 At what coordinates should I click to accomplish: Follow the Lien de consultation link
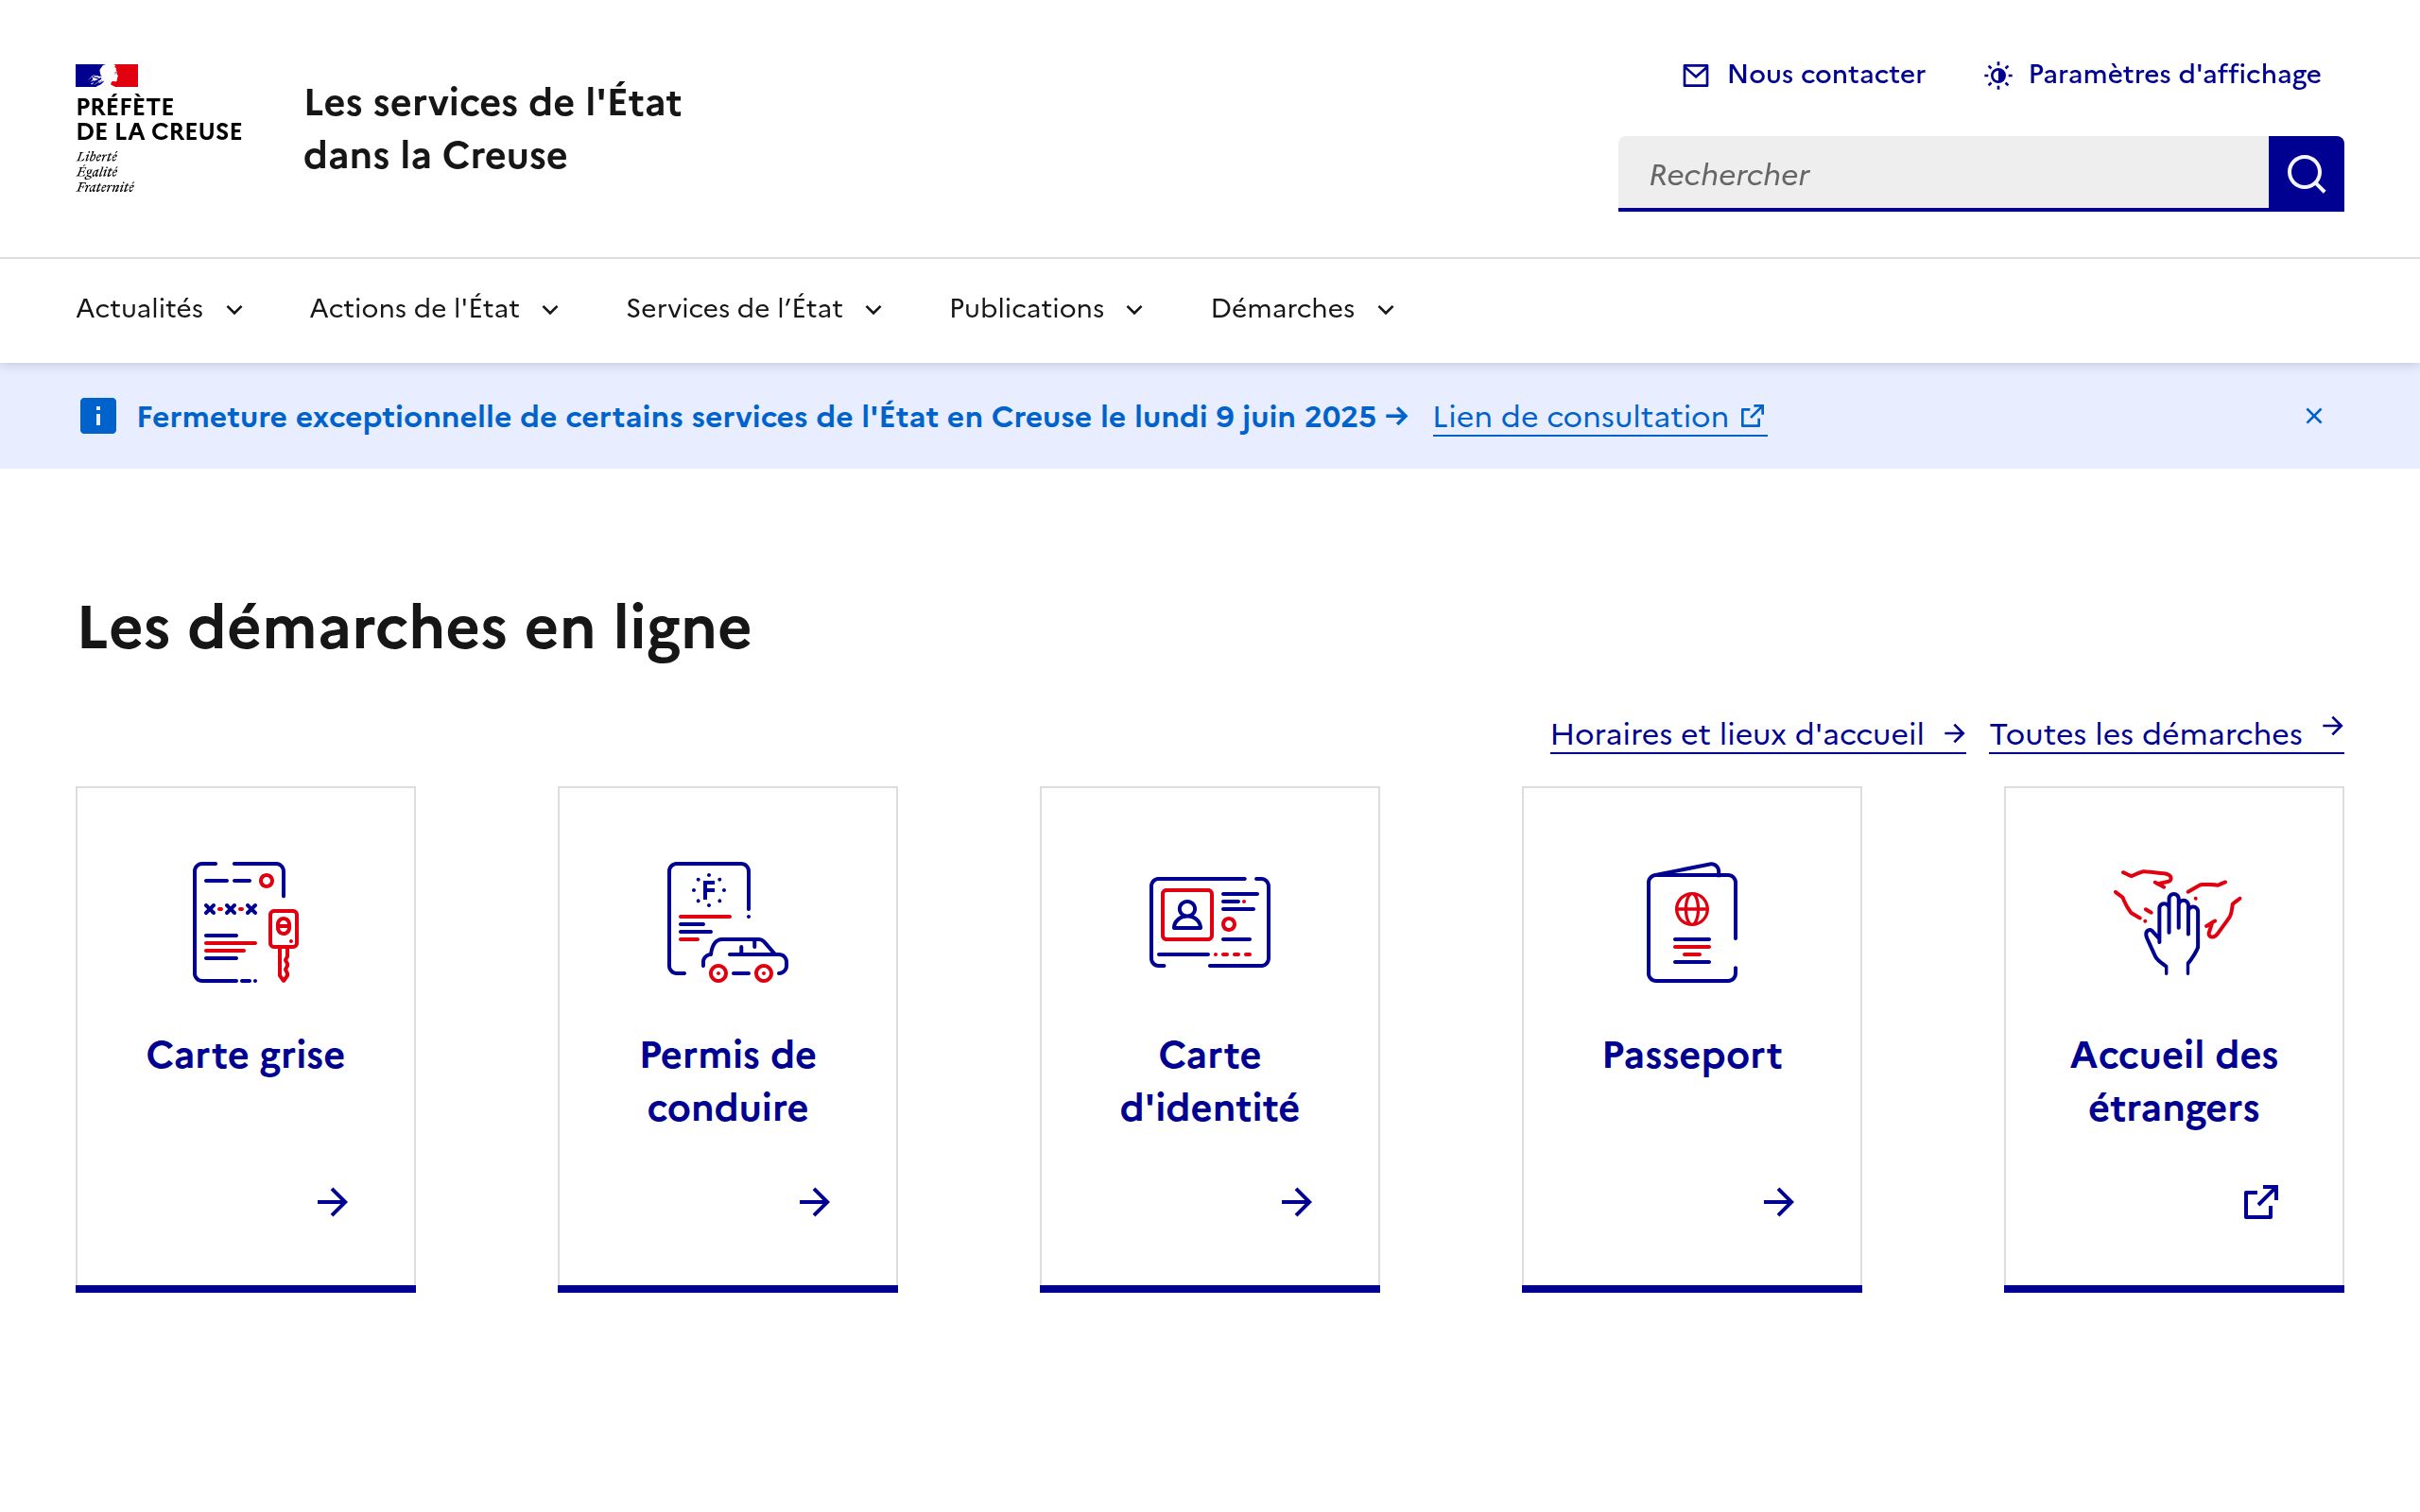[x=1599, y=417]
